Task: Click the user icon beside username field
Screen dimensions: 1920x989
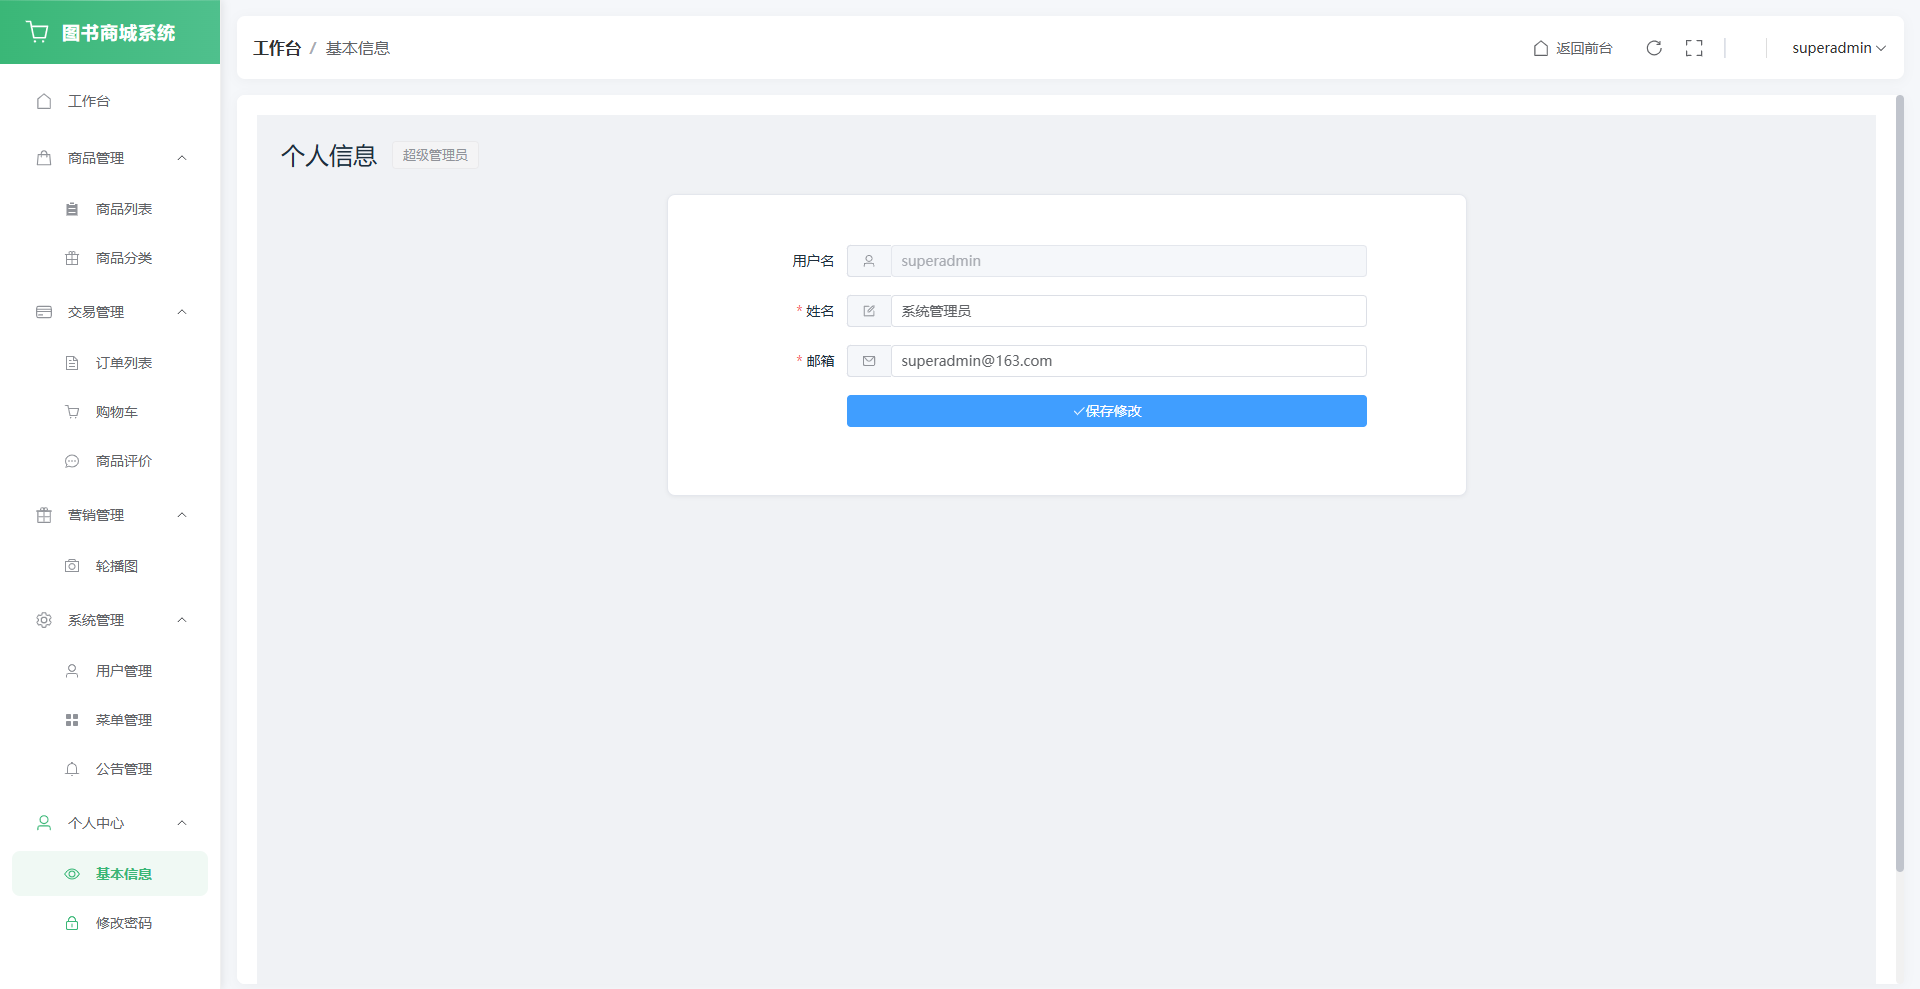Action: point(869,261)
